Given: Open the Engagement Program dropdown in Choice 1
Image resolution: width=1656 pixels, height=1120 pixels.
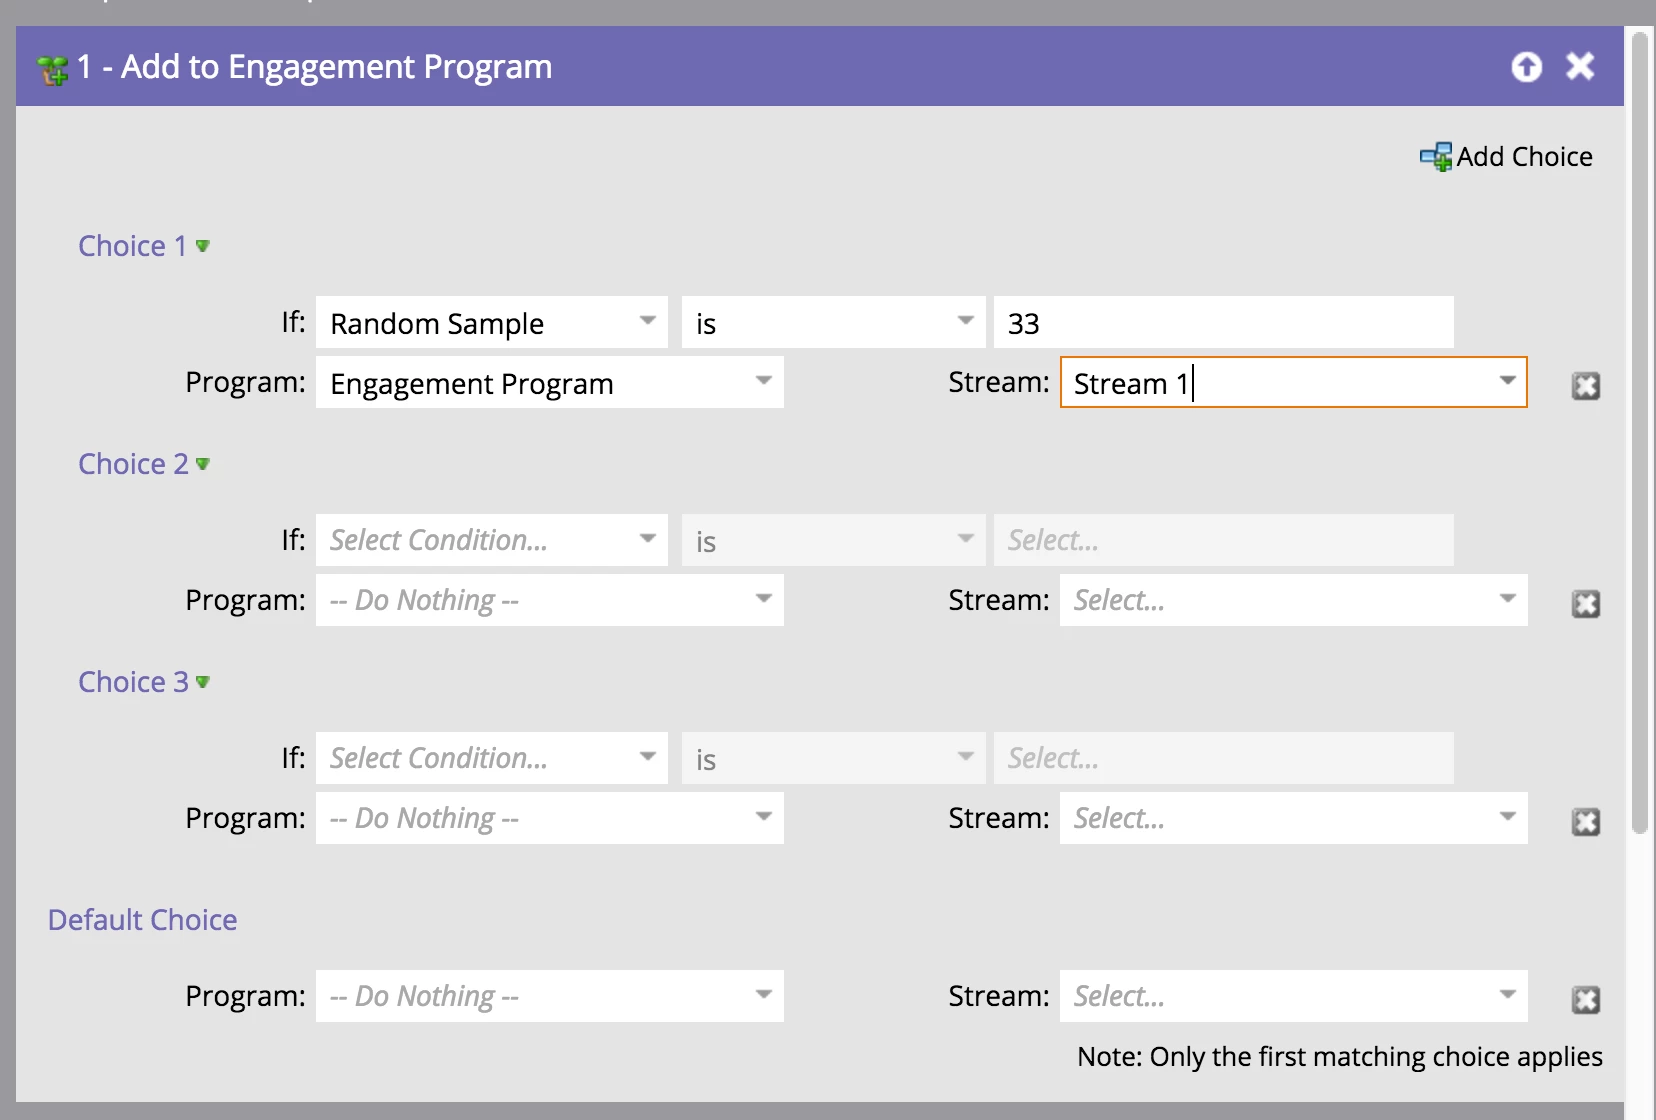Looking at the screenshot, I should (764, 382).
